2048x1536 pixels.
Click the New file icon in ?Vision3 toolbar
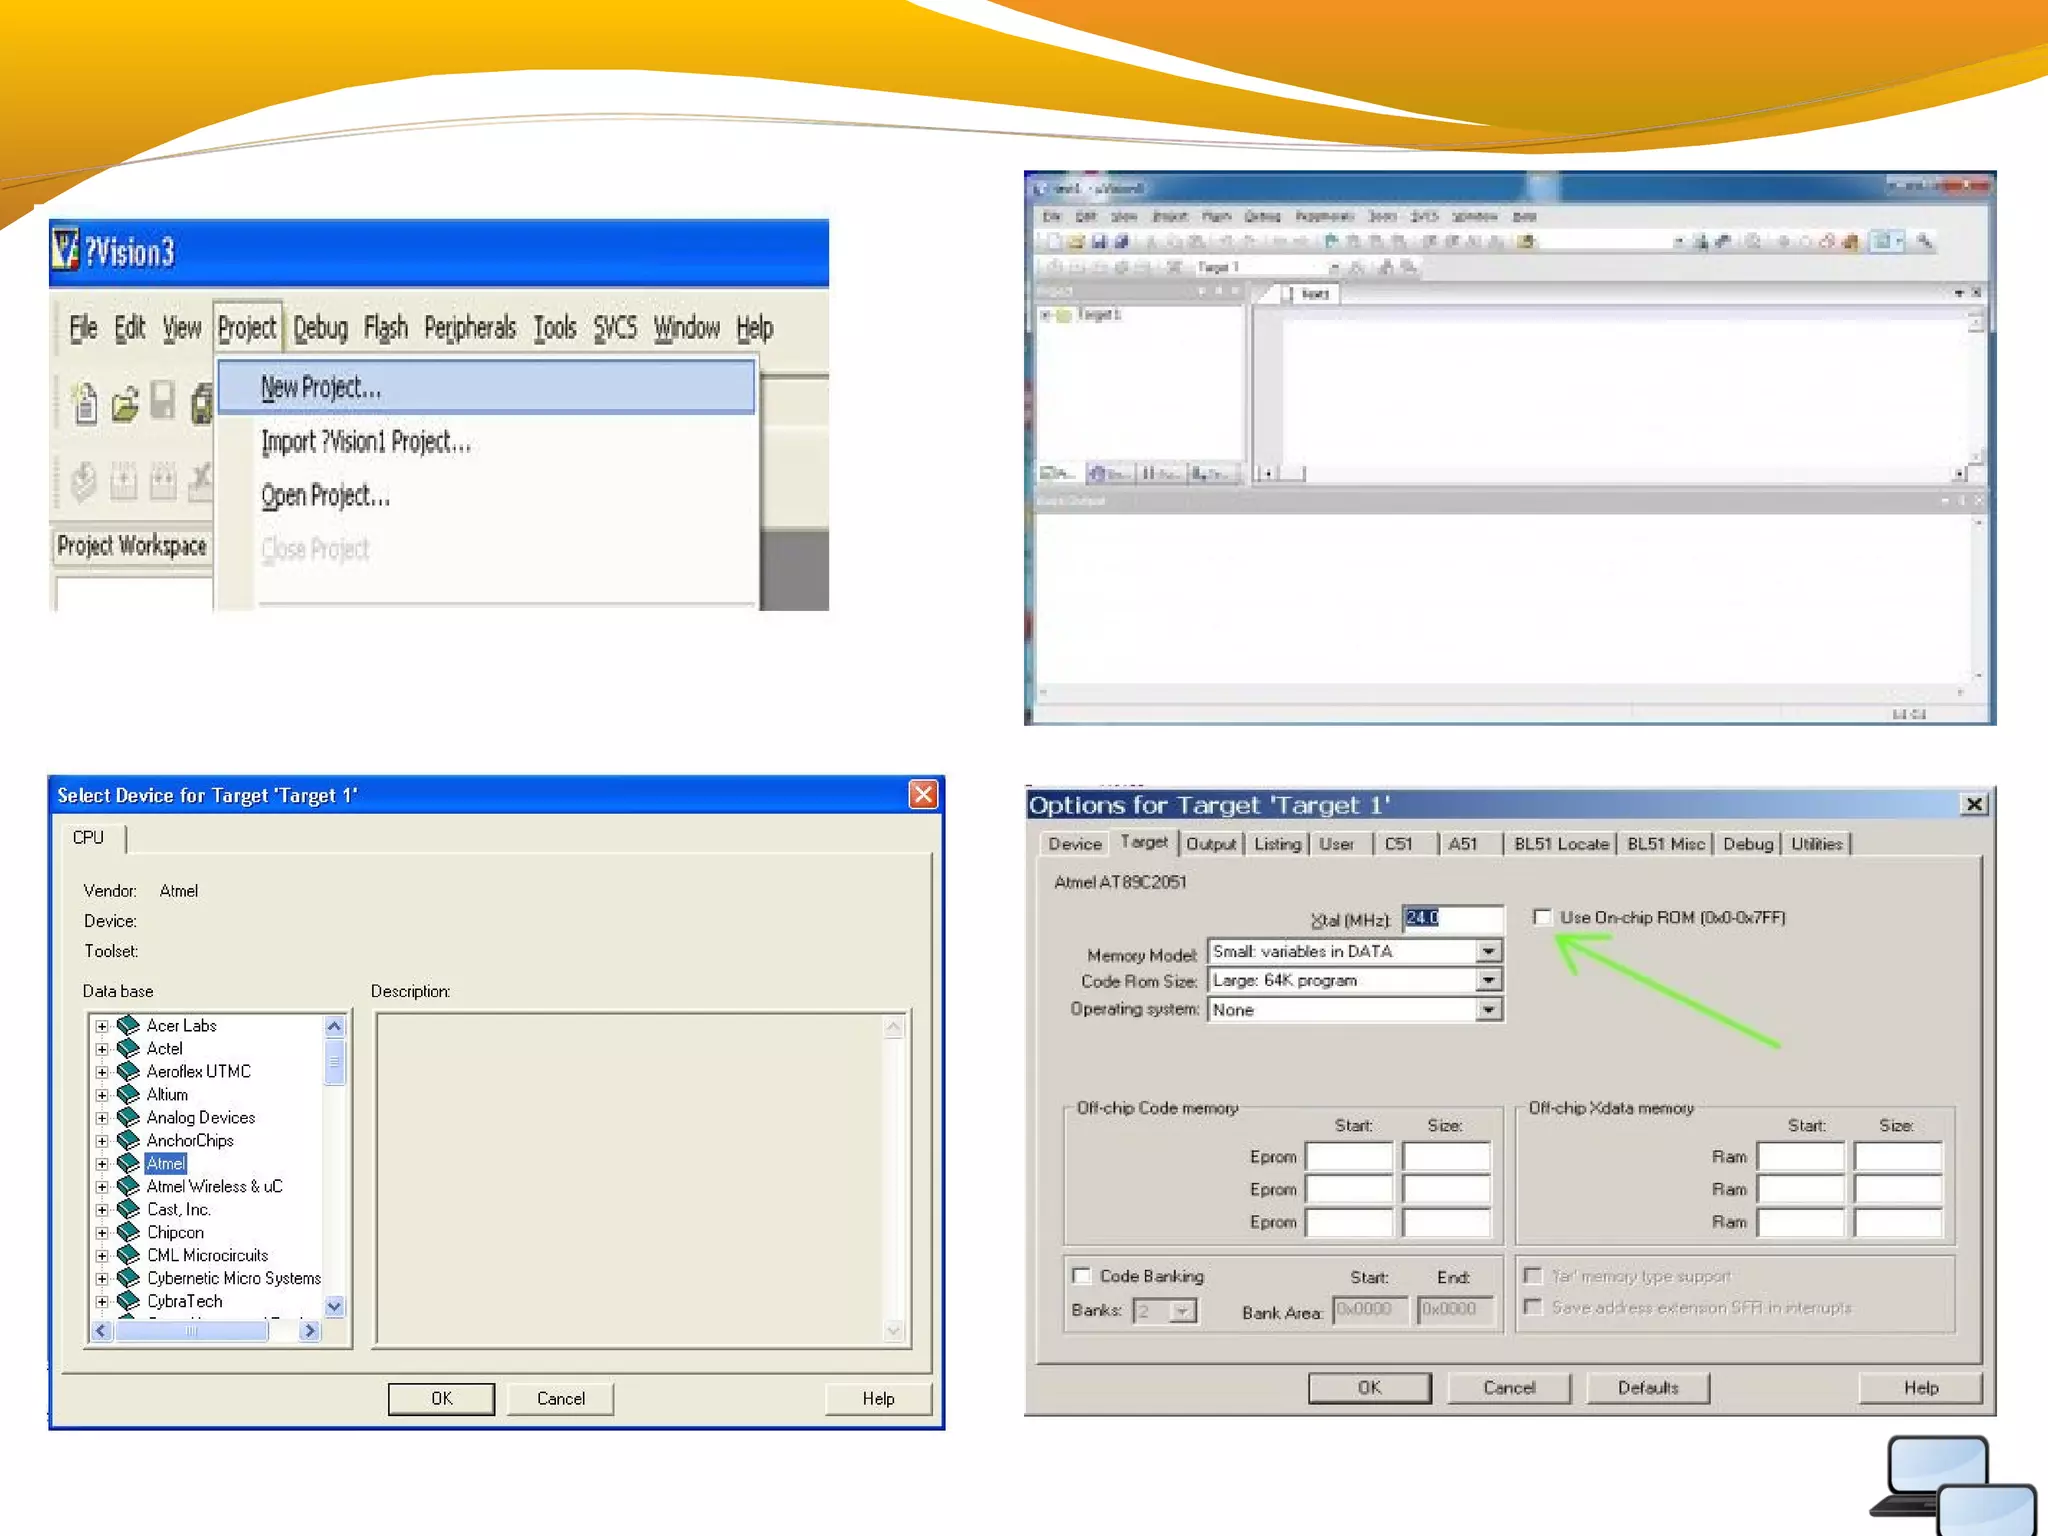(85, 403)
